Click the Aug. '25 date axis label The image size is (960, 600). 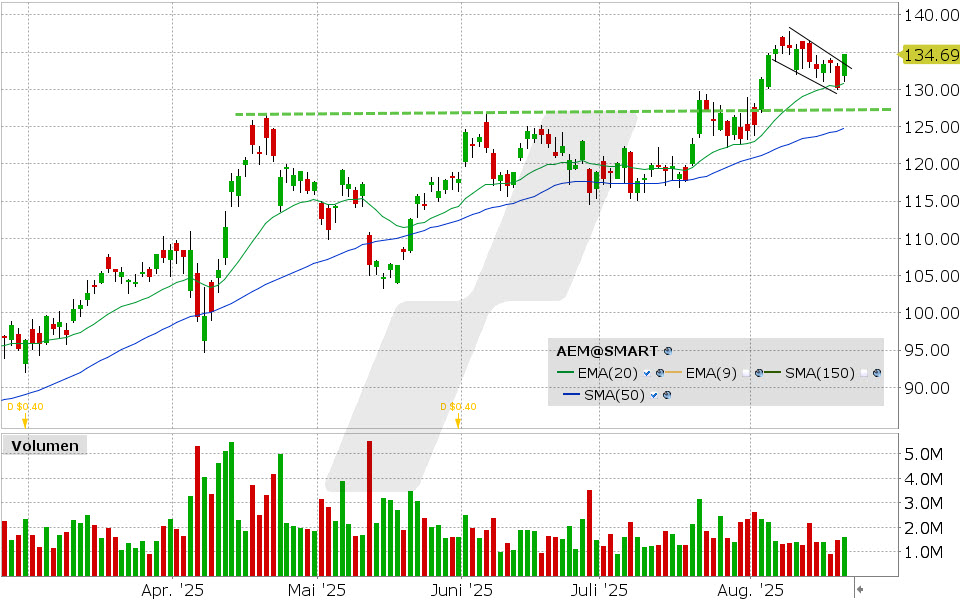pyautogui.click(x=751, y=590)
